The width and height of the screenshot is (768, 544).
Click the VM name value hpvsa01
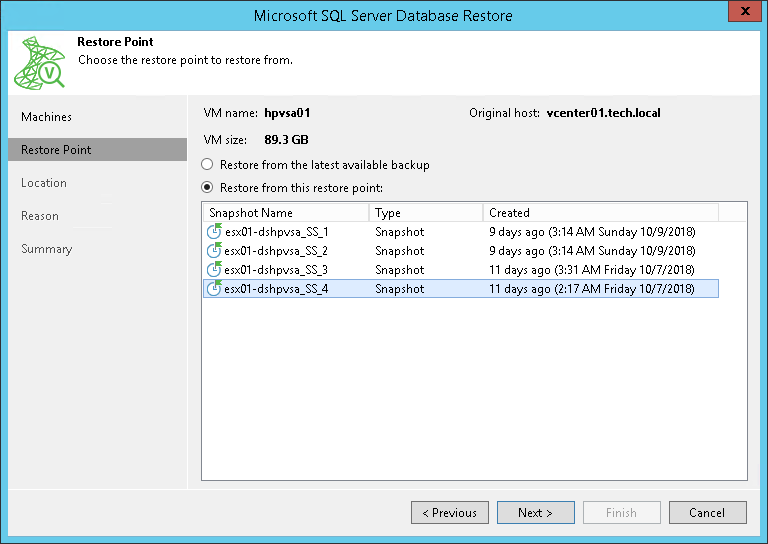coord(287,113)
